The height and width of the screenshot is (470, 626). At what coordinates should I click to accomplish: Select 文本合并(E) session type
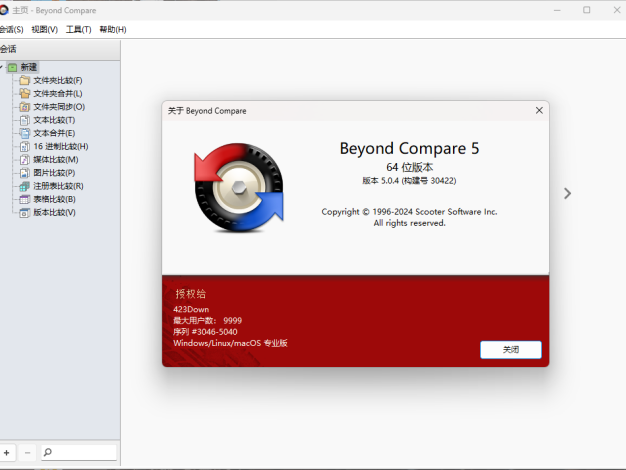tap(54, 133)
